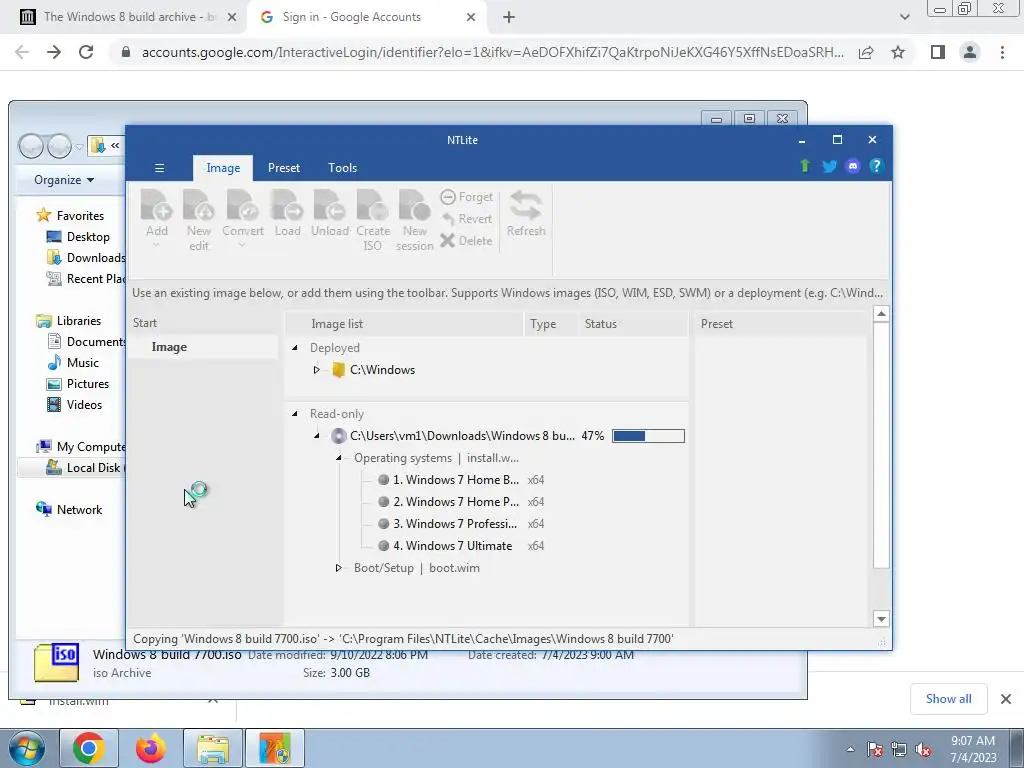Switch to the Preset tab in NTLite
This screenshot has width=1024, height=768.
[283, 168]
